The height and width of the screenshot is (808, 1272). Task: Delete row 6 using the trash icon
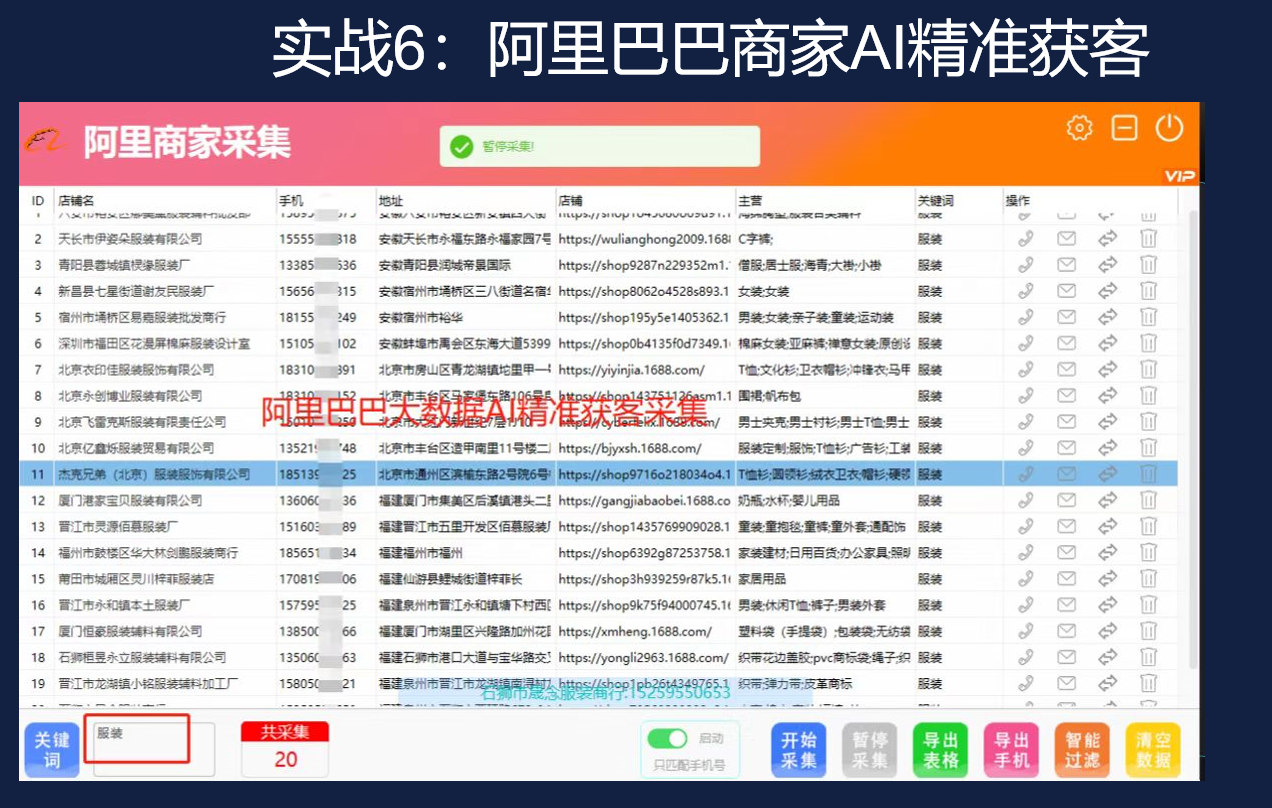click(x=1149, y=344)
